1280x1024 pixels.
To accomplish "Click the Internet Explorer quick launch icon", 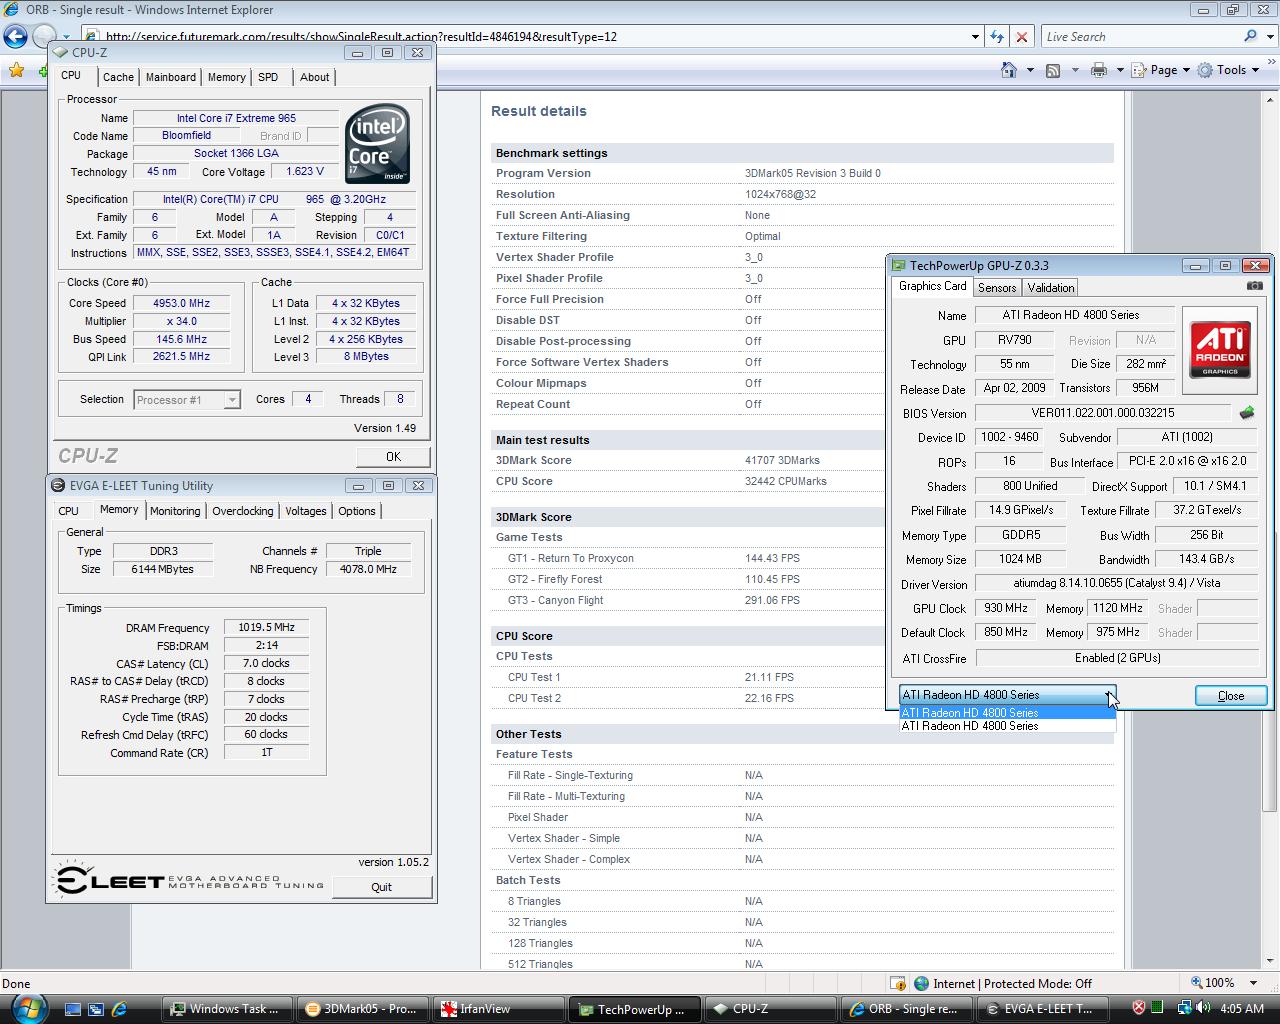I will (x=119, y=1009).
